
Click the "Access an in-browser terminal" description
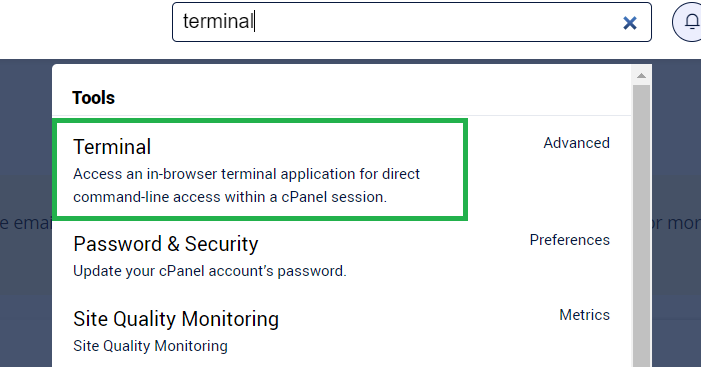coord(246,186)
